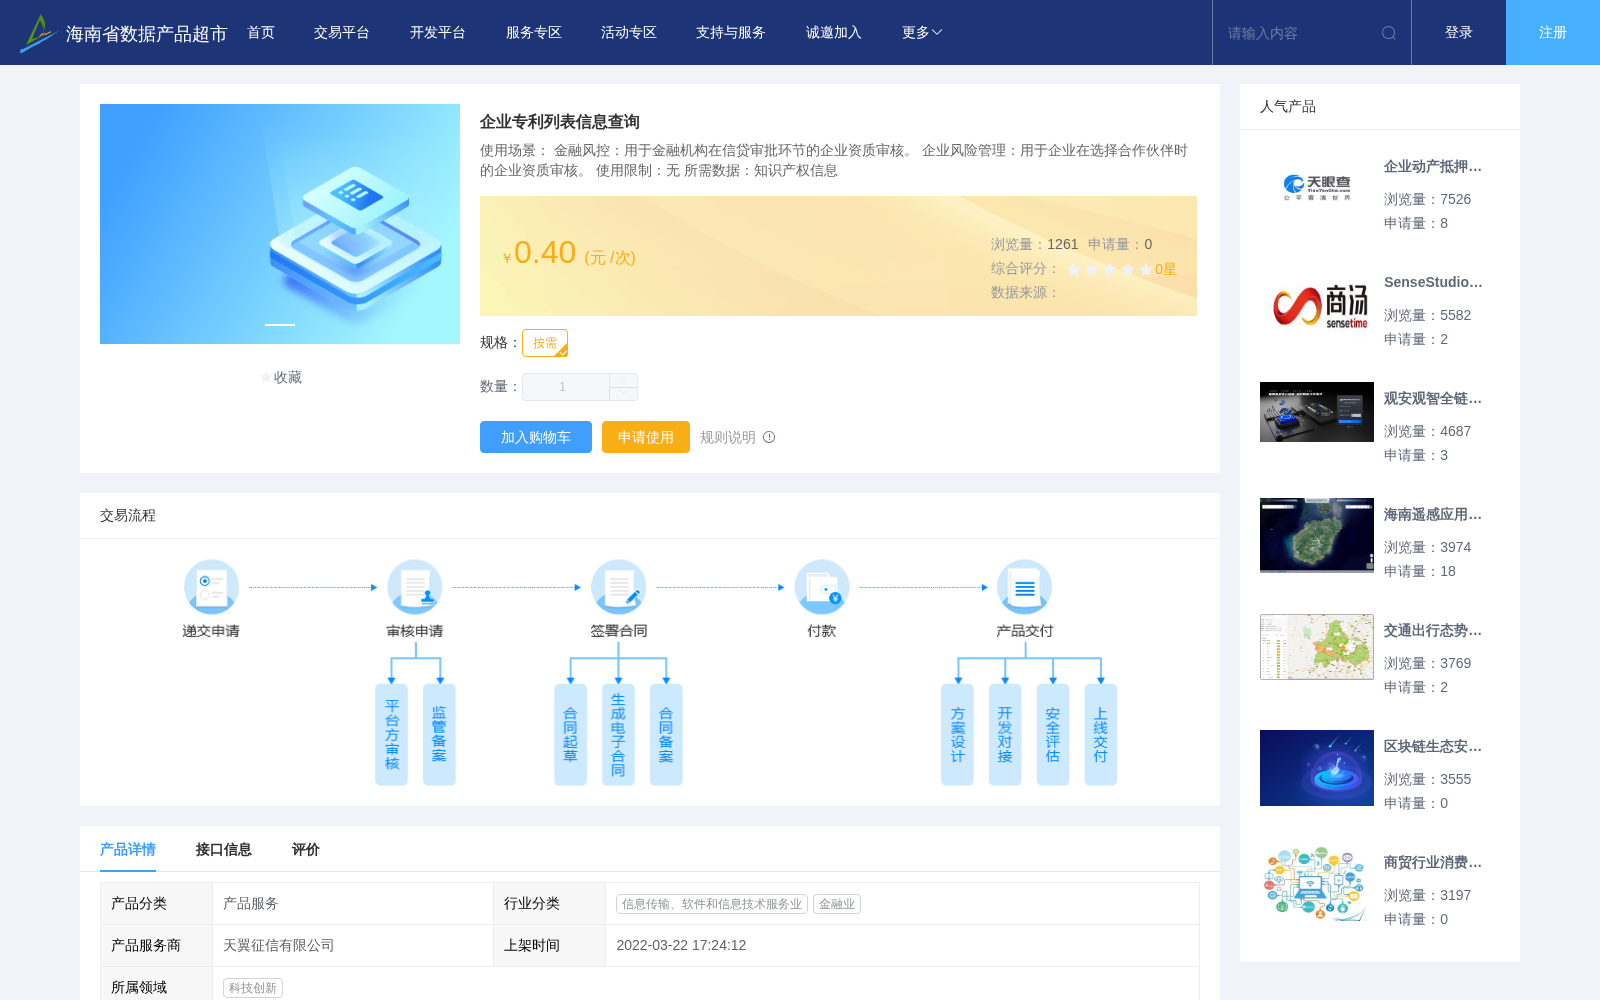This screenshot has height=1000, width=1600.
Task: Open 服务专区 navigation item
Action: click(x=534, y=33)
